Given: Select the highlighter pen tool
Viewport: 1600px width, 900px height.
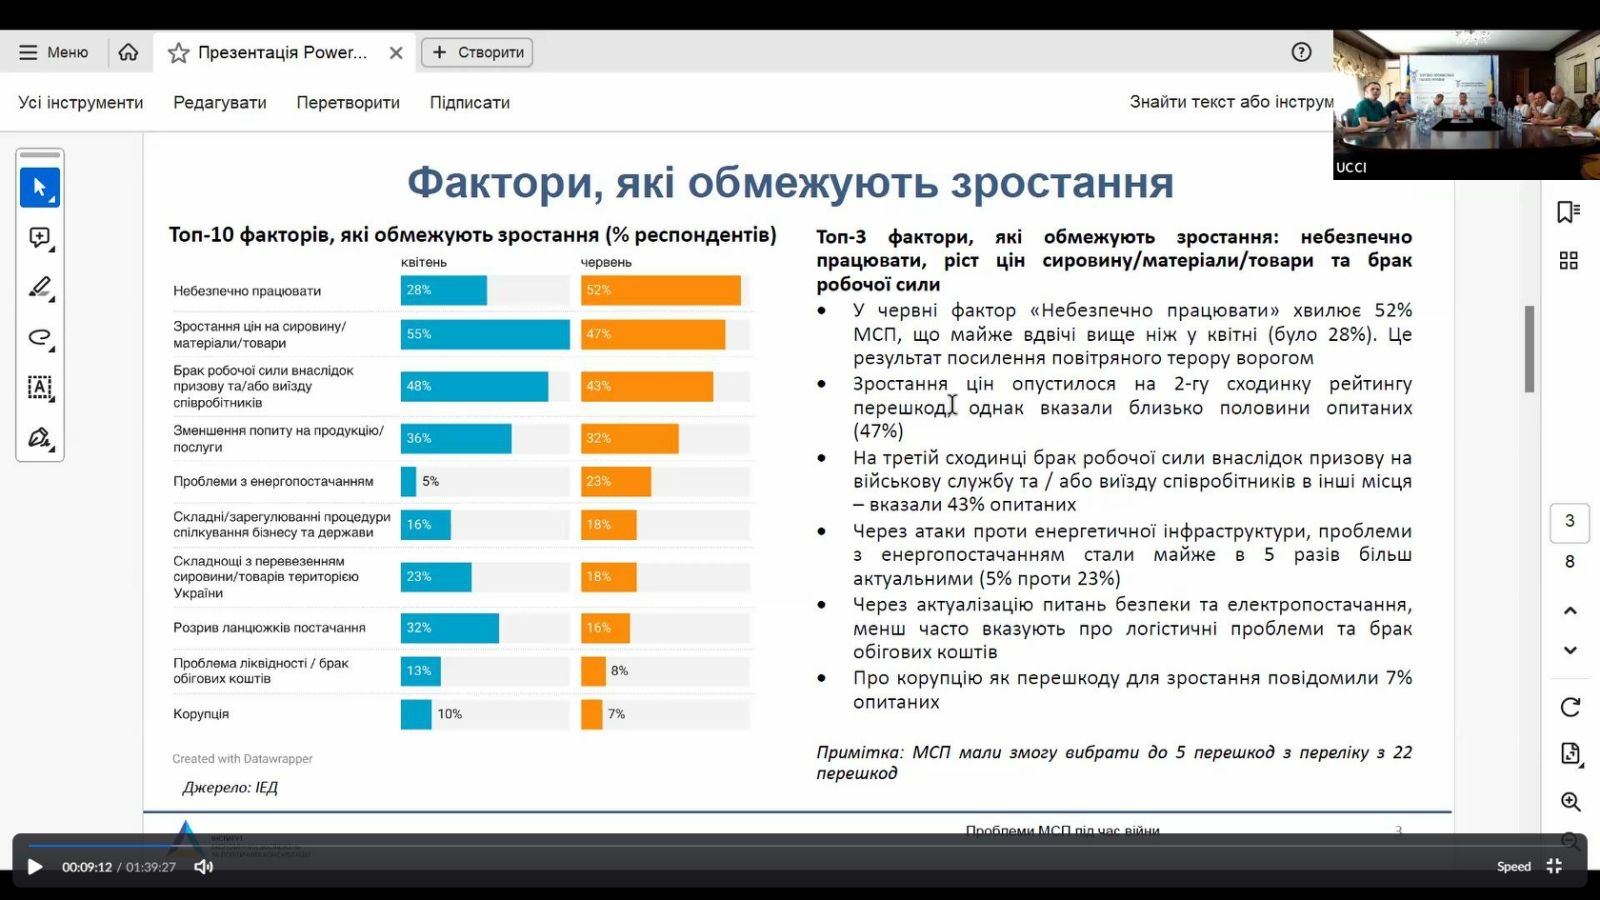Looking at the screenshot, I should [40, 288].
